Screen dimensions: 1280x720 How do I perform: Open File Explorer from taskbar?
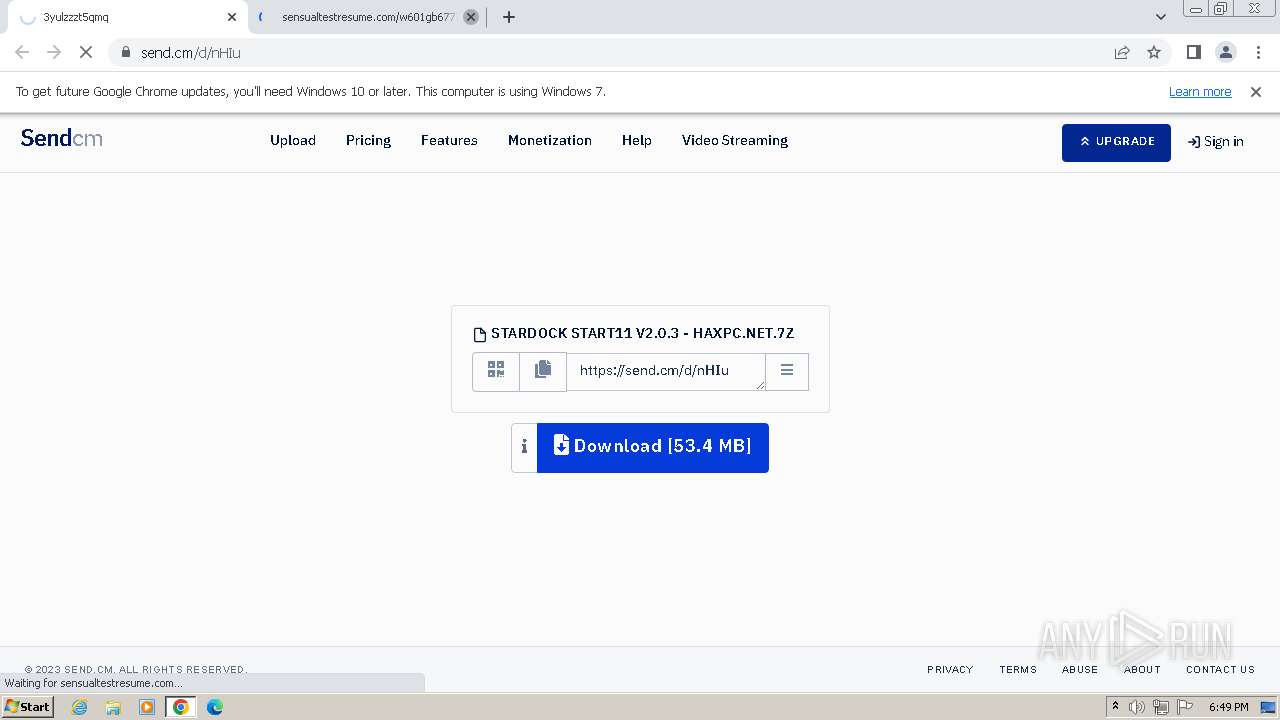(113, 707)
